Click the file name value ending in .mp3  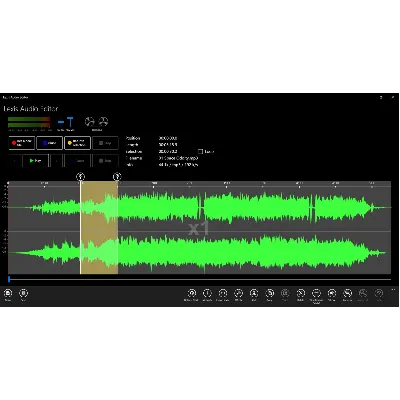(x=178, y=158)
